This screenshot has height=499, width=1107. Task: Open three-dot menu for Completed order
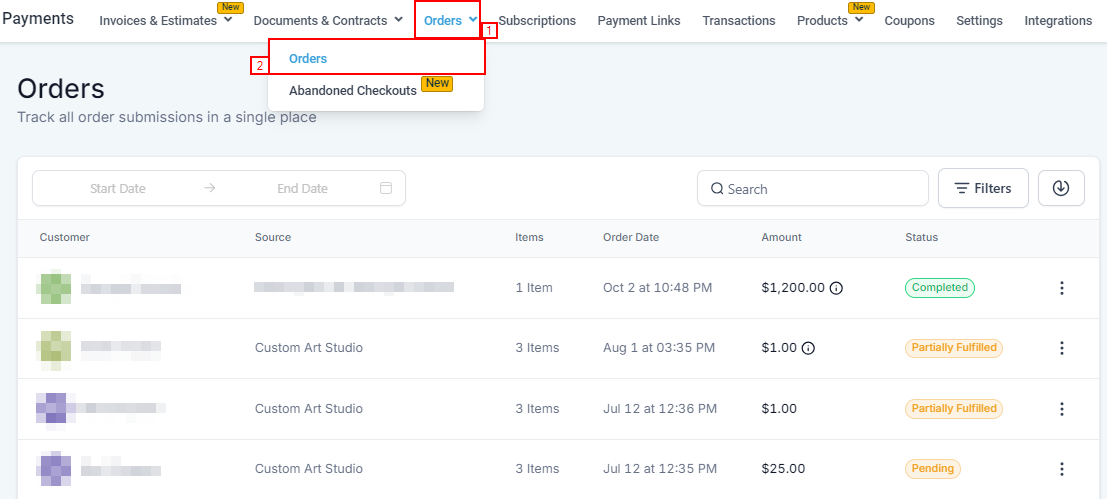(1061, 288)
